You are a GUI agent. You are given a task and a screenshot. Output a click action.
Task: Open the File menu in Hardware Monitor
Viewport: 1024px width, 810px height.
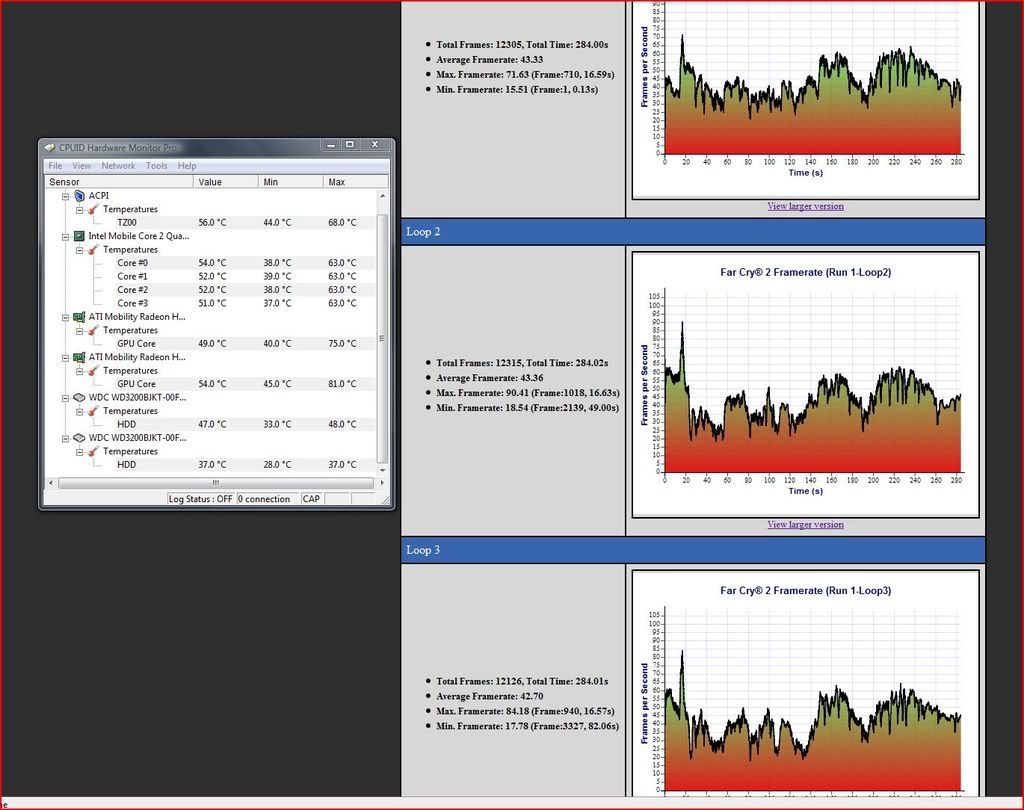pyautogui.click(x=56, y=166)
